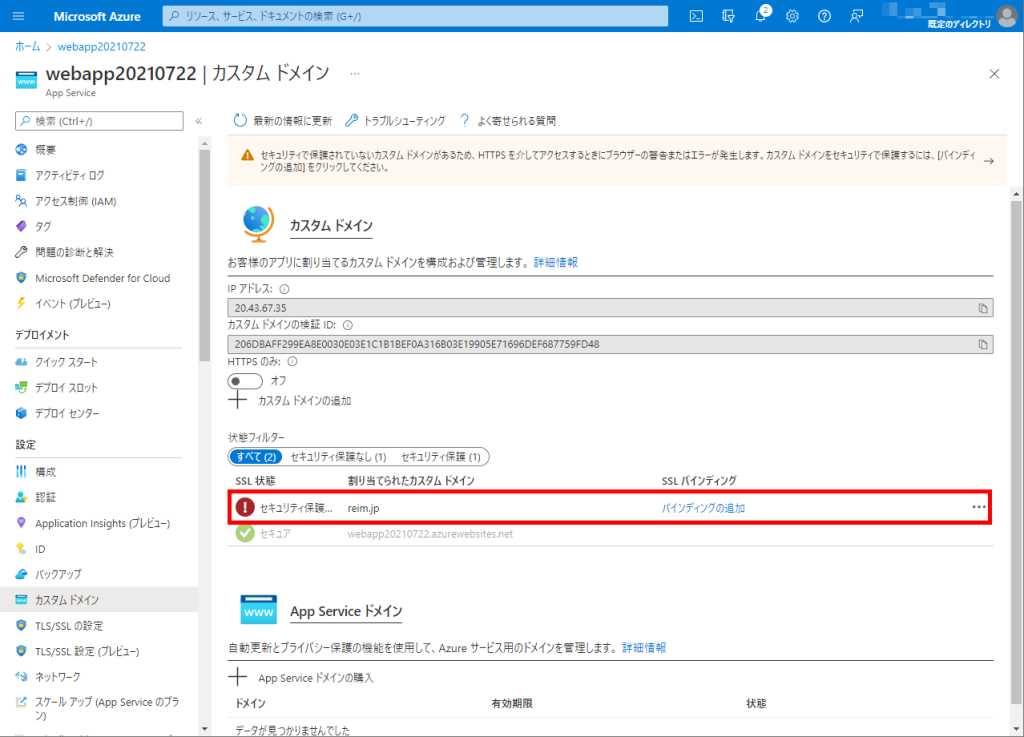
Task: Go to ホーム breadcrumb
Action: click(27, 46)
